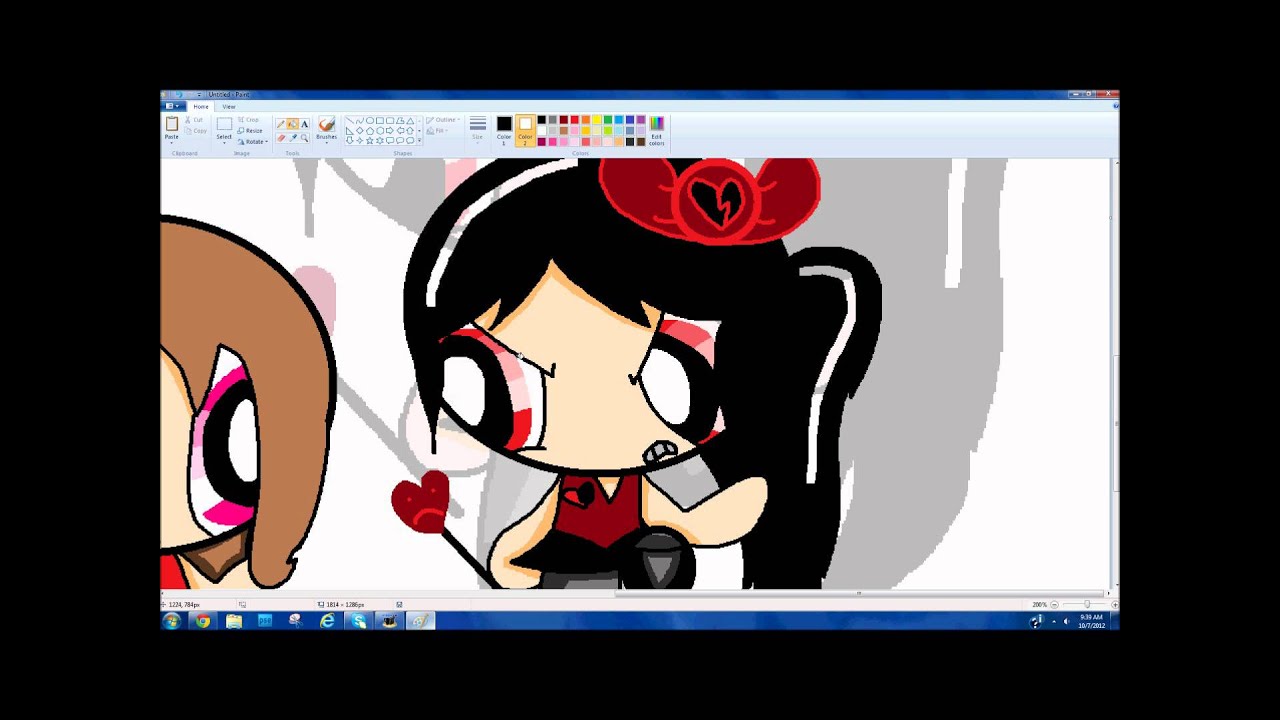Open the Outline dropdown
The width and height of the screenshot is (1280, 720).
point(443,120)
